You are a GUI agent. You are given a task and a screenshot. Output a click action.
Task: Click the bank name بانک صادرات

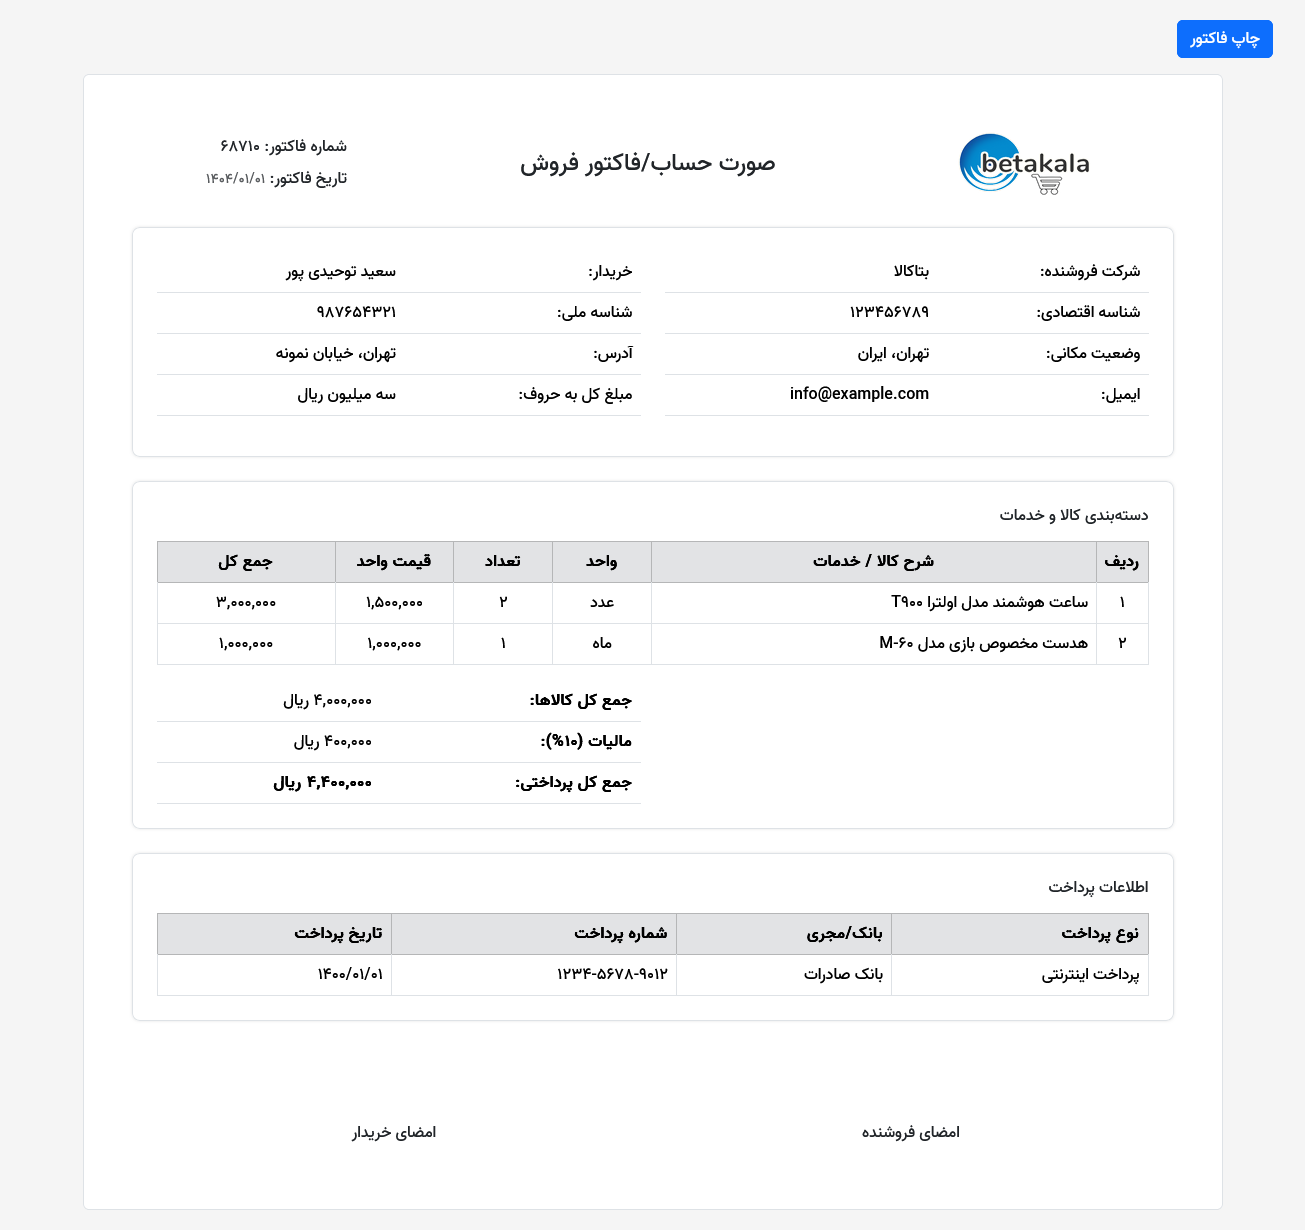[844, 974]
